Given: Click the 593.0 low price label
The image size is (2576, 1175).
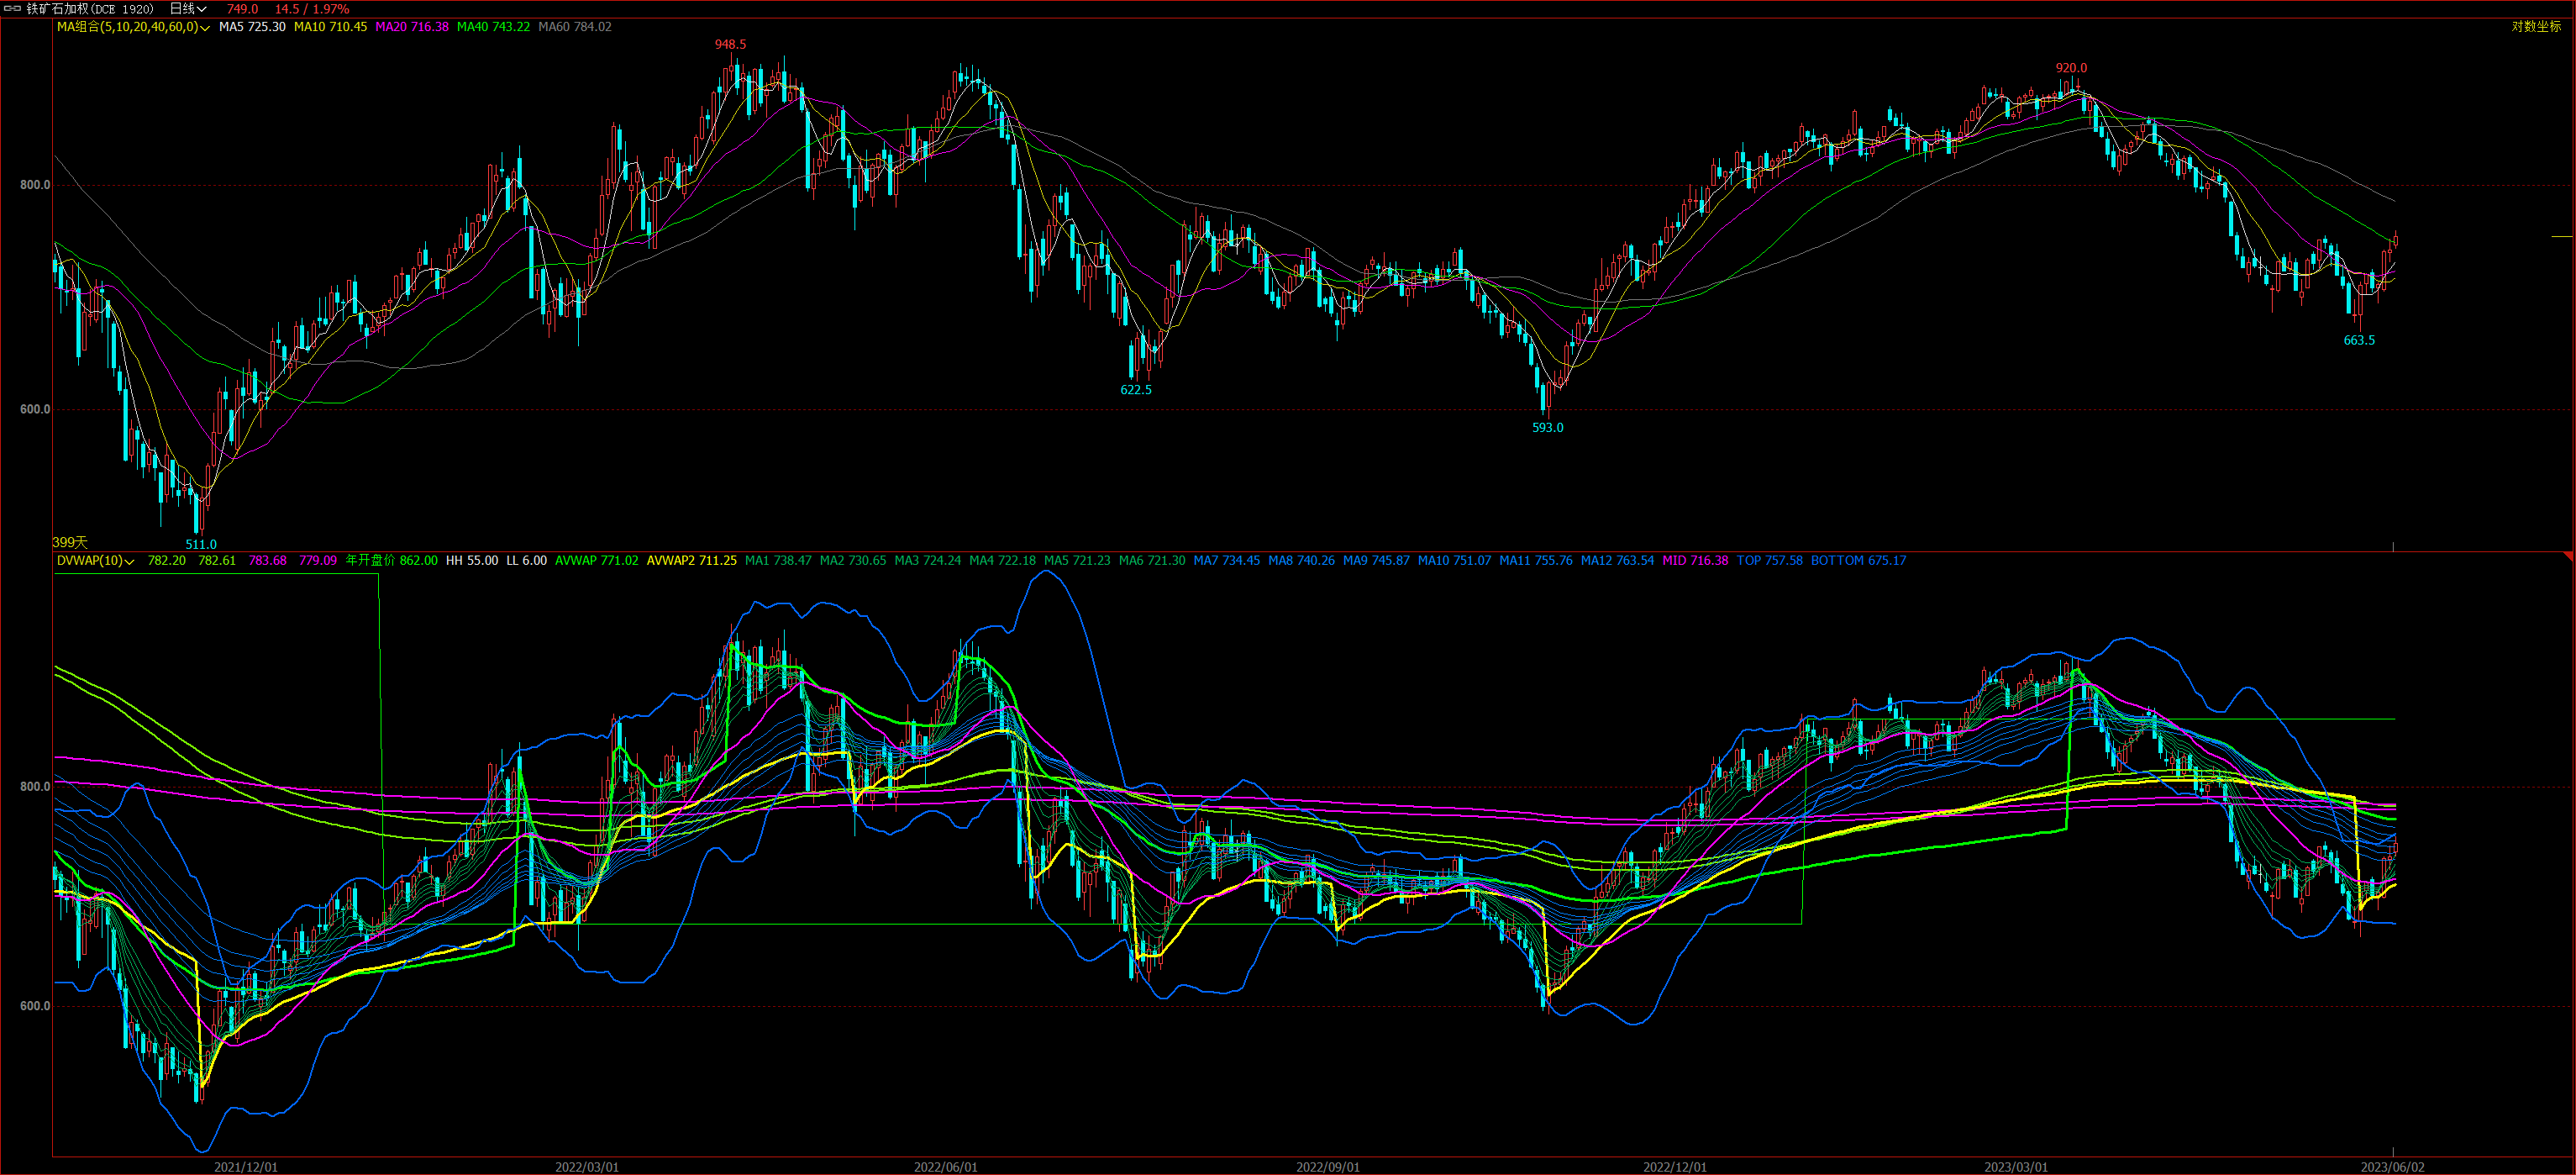Looking at the screenshot, I should 1547,428.
